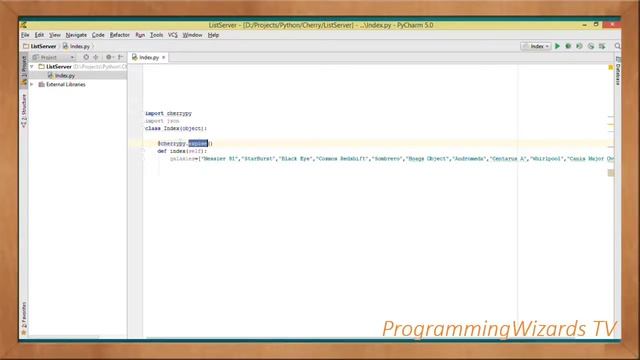Click the highlighted 'expose' decorator text
Screen dimensions: 640x360
click(x=198, y=143)
